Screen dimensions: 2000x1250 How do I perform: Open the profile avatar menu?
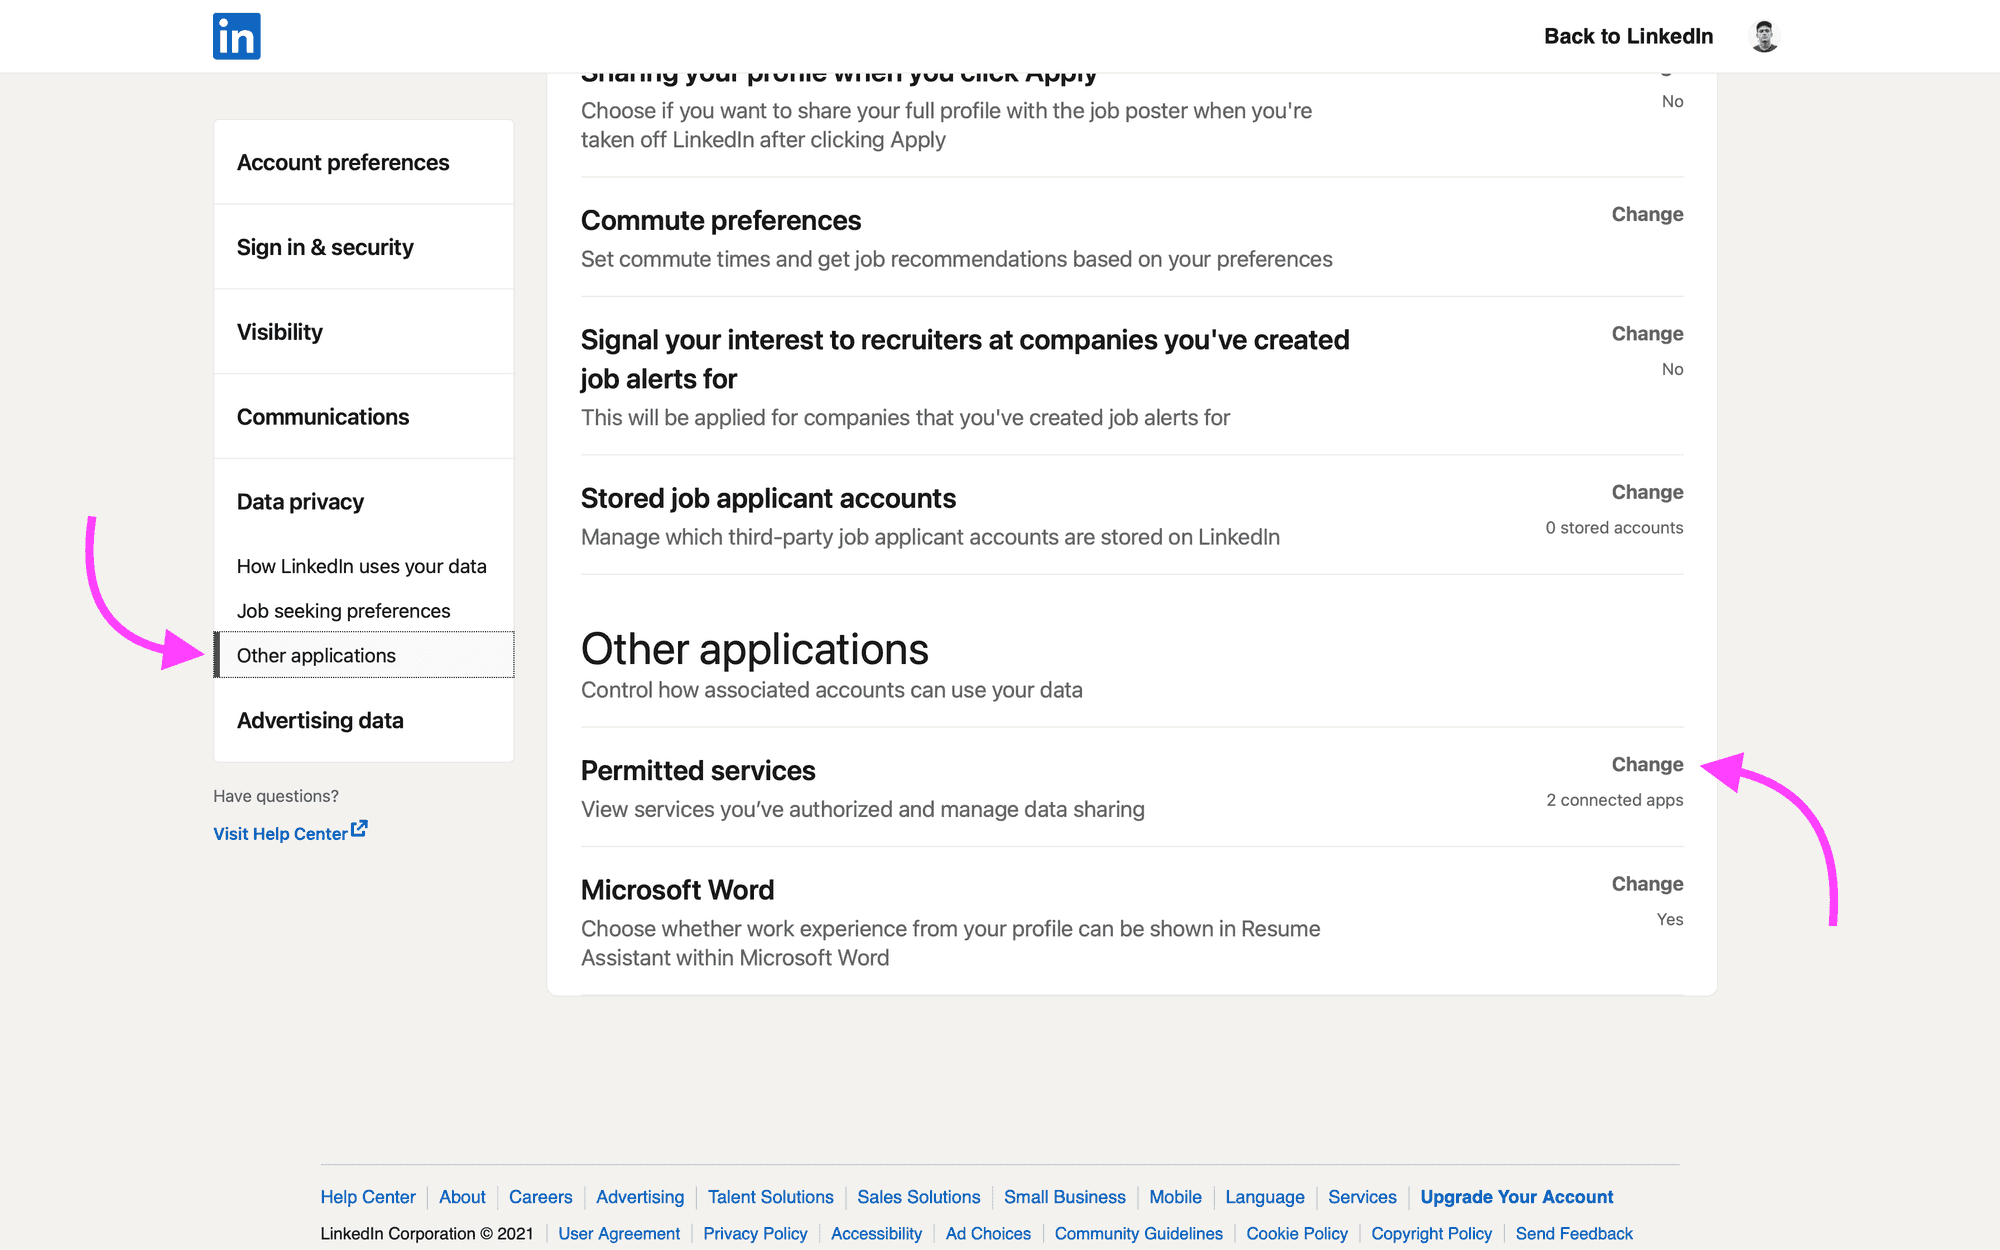tap(1764, 36)
